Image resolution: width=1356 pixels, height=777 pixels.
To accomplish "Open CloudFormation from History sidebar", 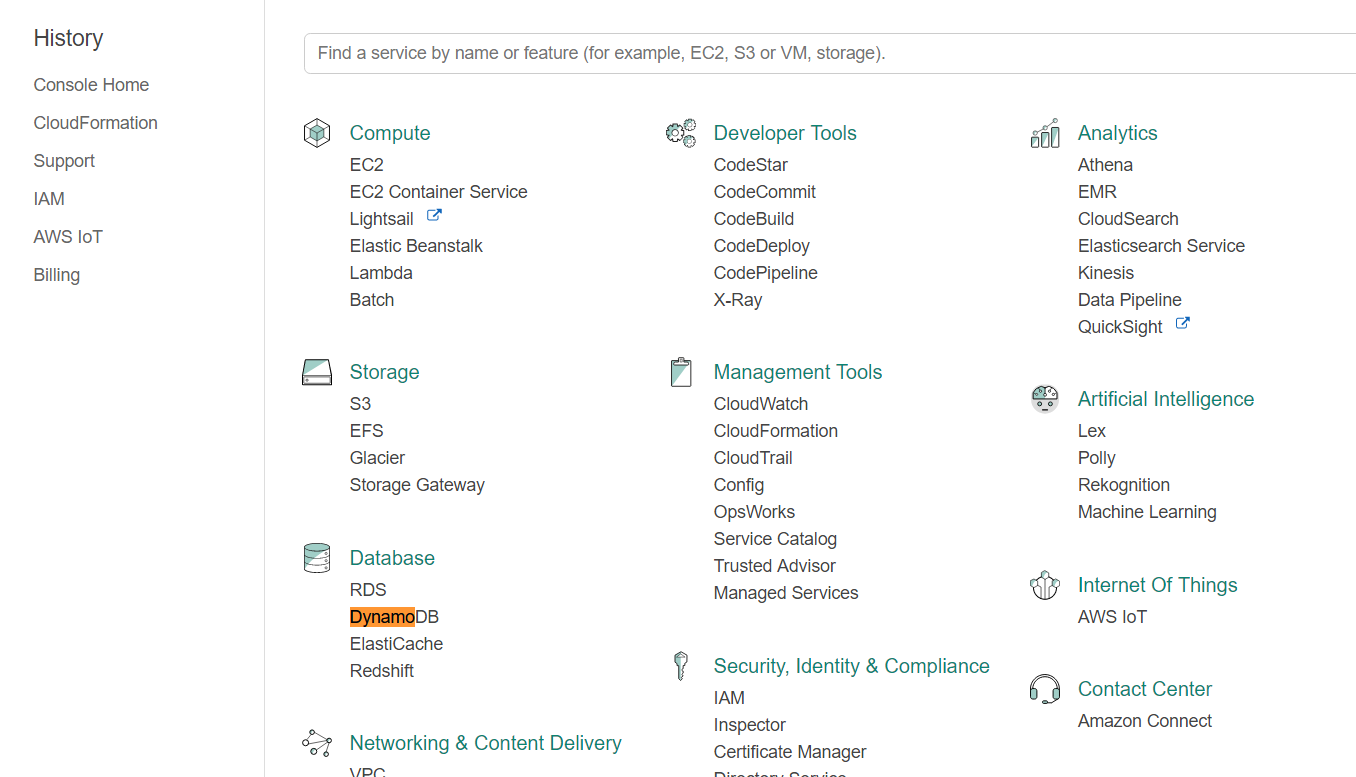I will pos(96,123).
